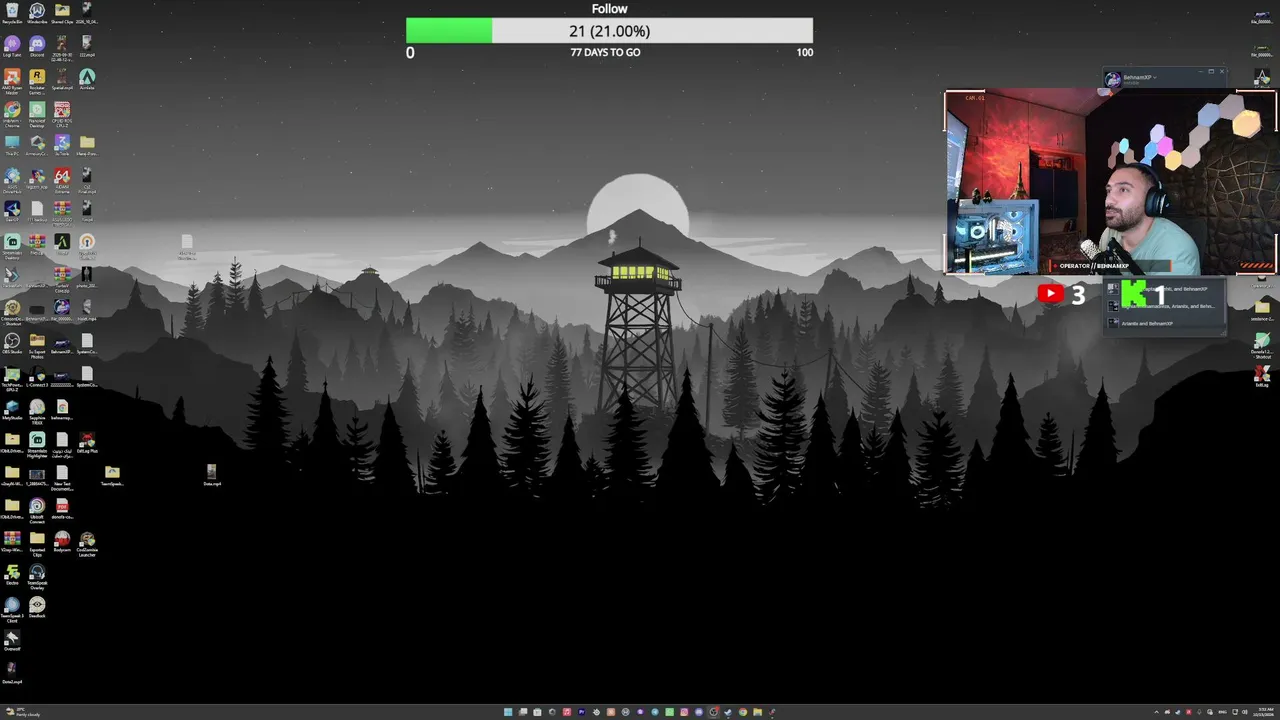Click the Follow goal progress bar

coord(609,31)
